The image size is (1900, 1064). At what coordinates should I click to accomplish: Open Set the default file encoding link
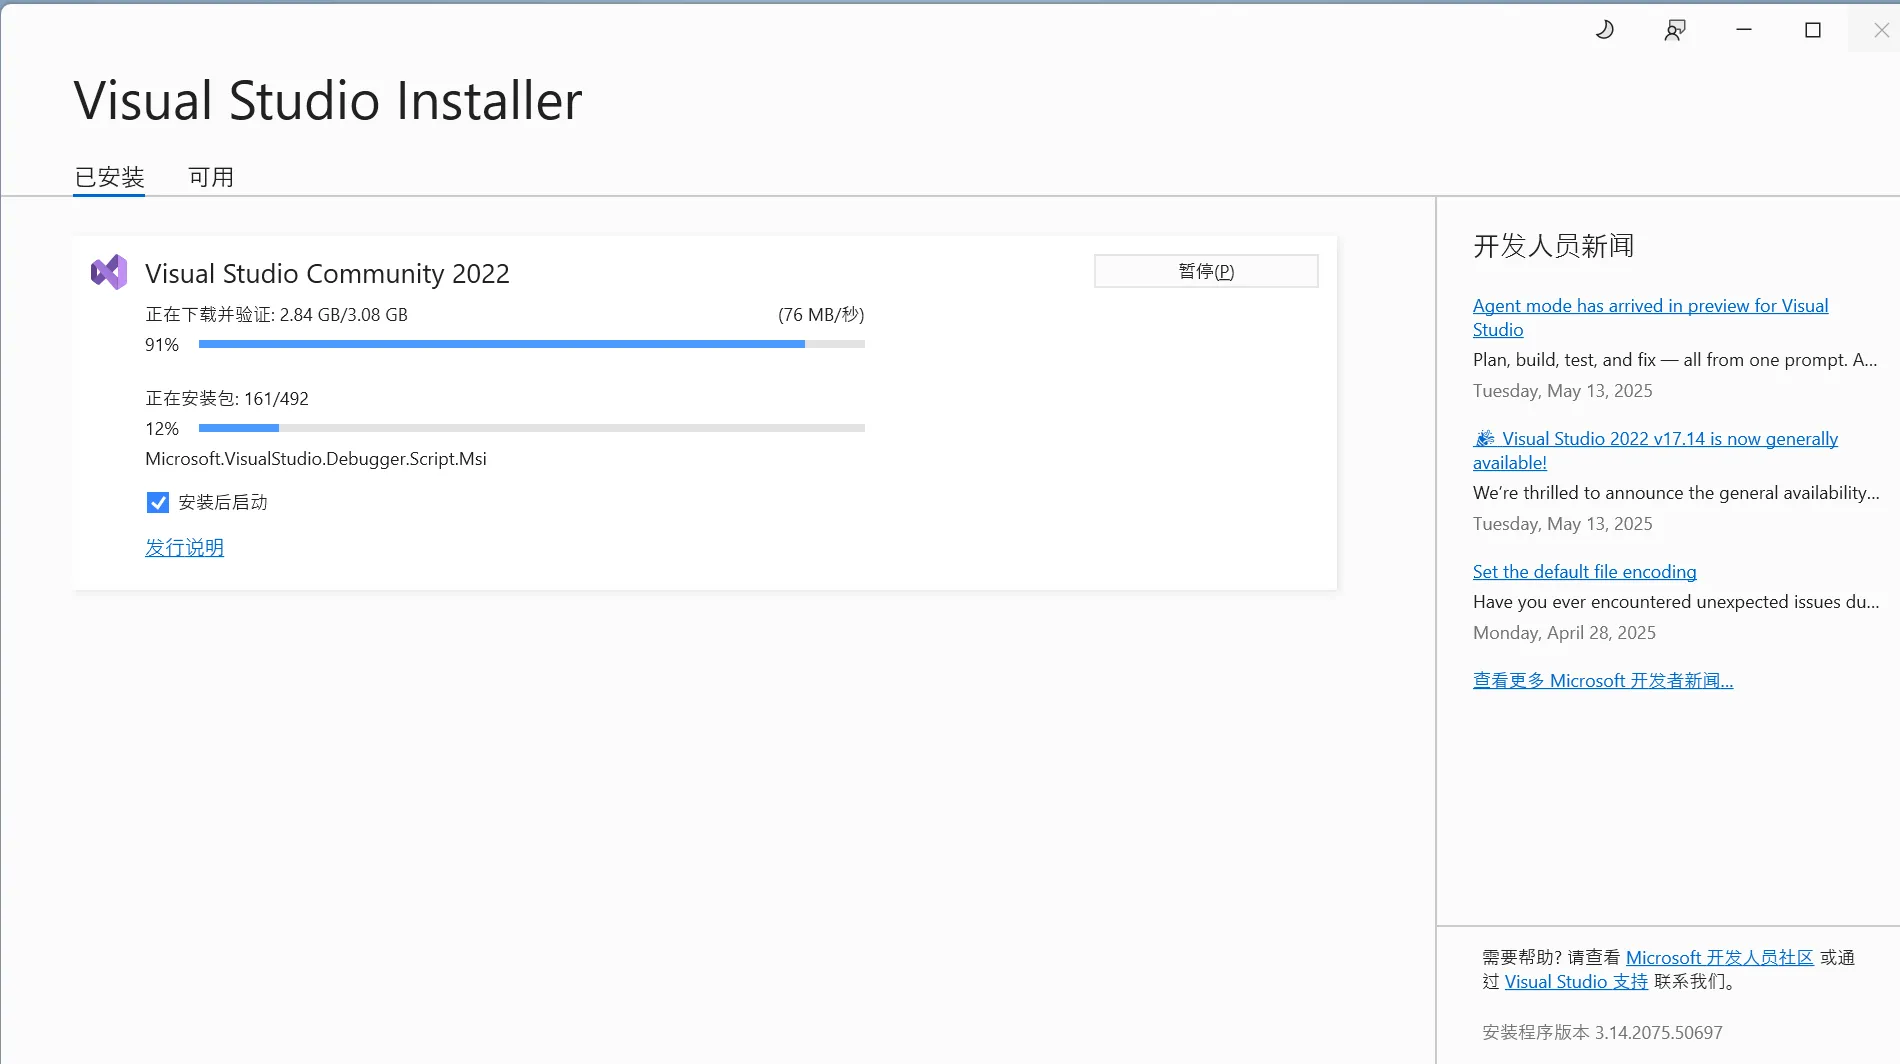point(1584,571)
